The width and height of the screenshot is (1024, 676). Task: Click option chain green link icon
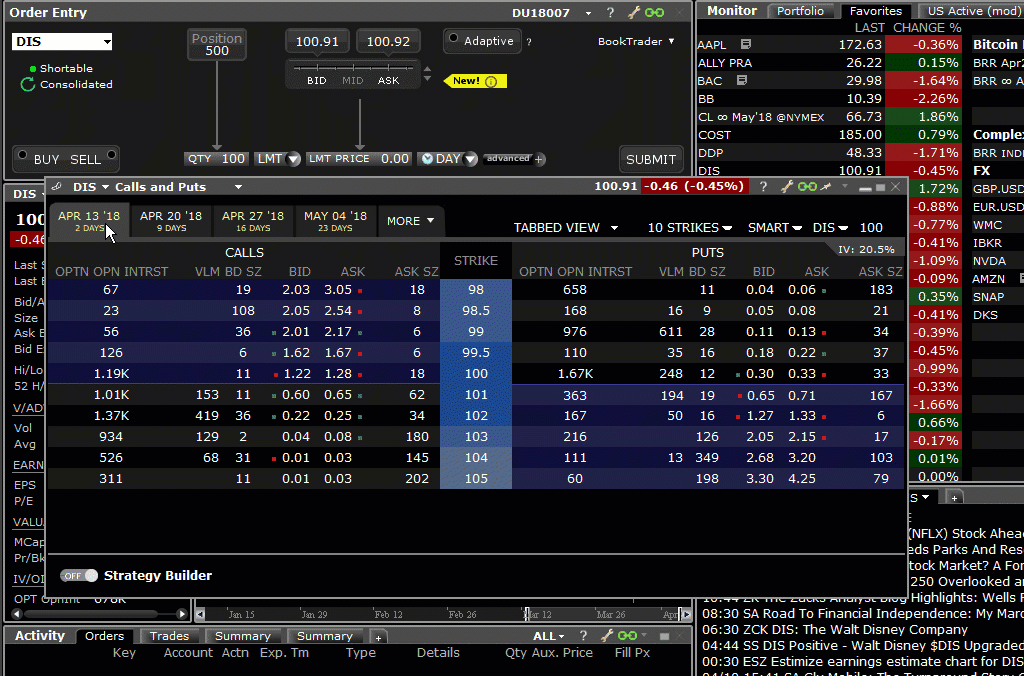[x=807, y=187]
